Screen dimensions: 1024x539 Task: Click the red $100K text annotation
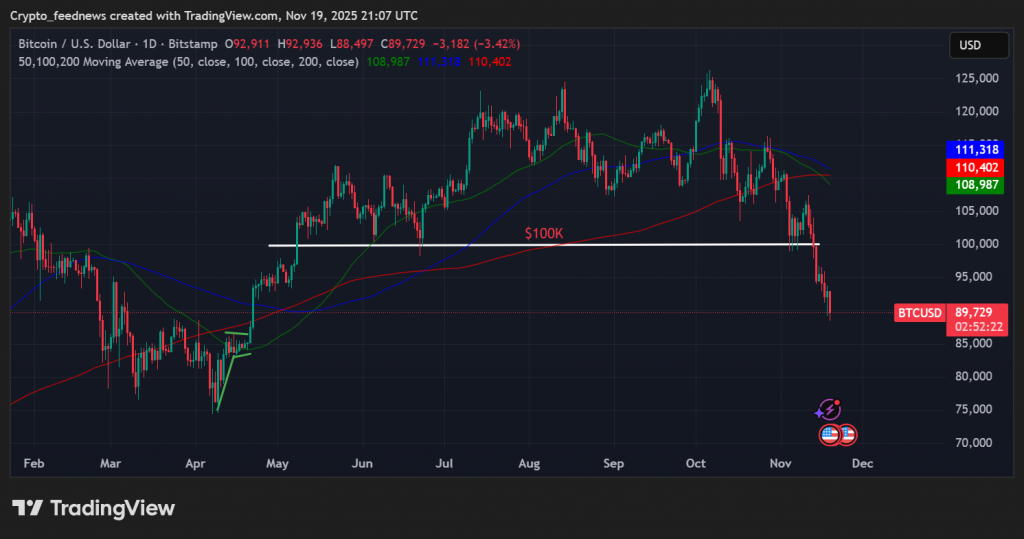point(545,233)
